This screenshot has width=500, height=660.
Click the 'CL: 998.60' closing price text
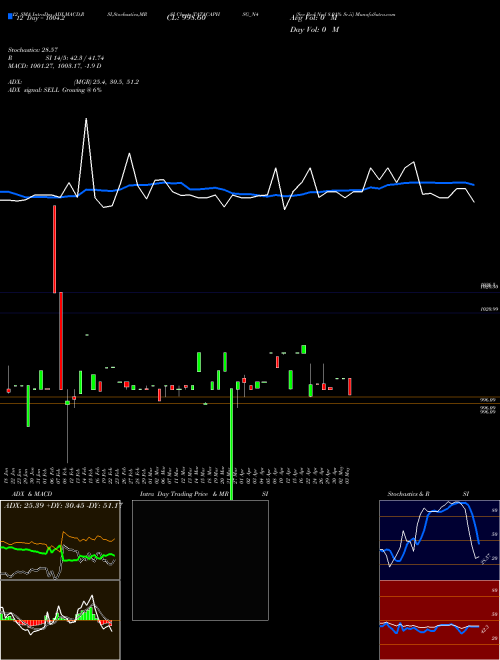coord(186,18)
